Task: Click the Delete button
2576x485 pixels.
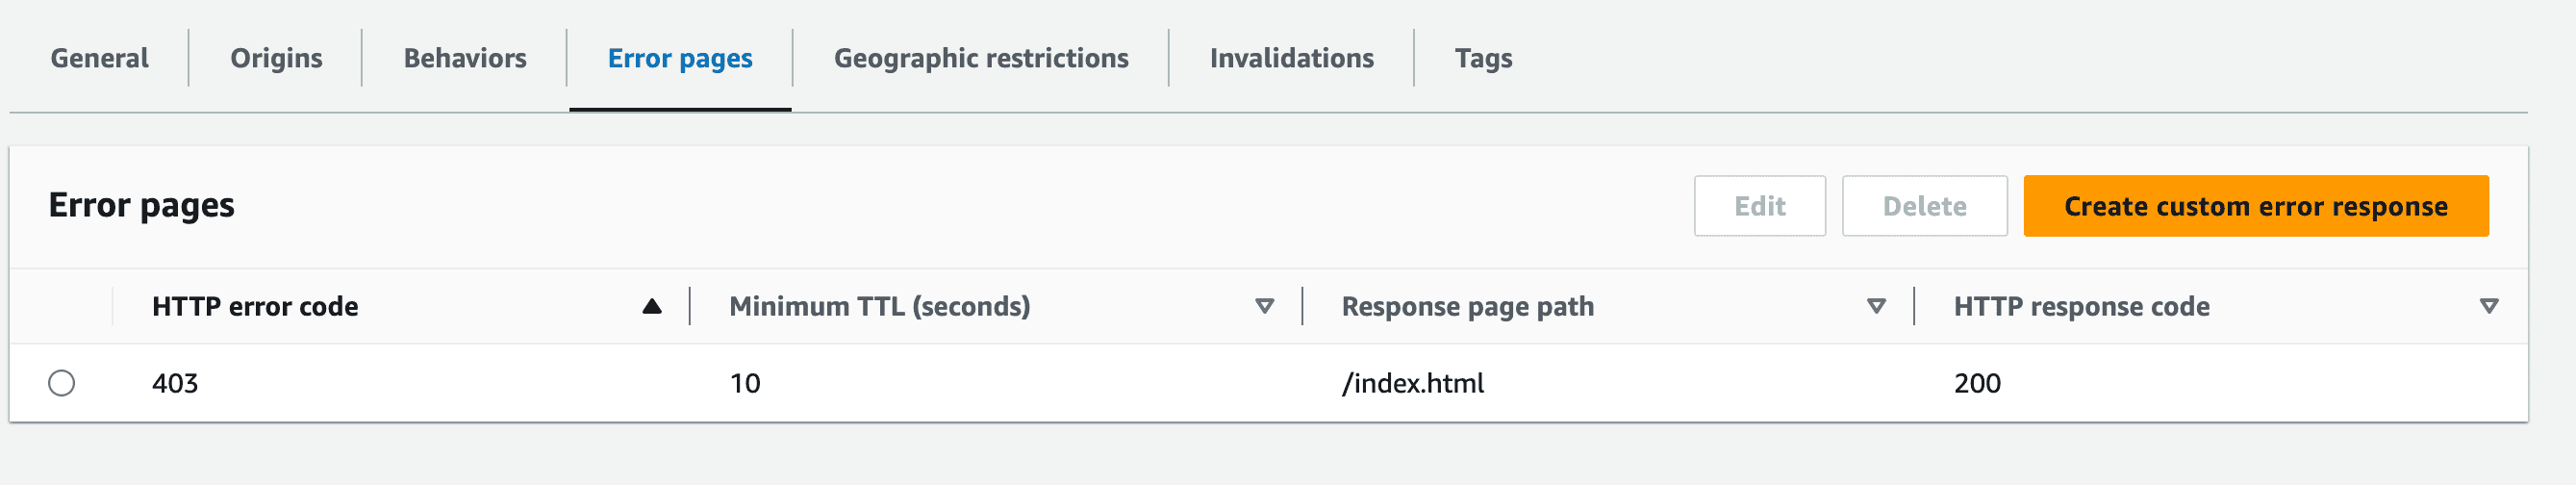Action: (1924, 206)
